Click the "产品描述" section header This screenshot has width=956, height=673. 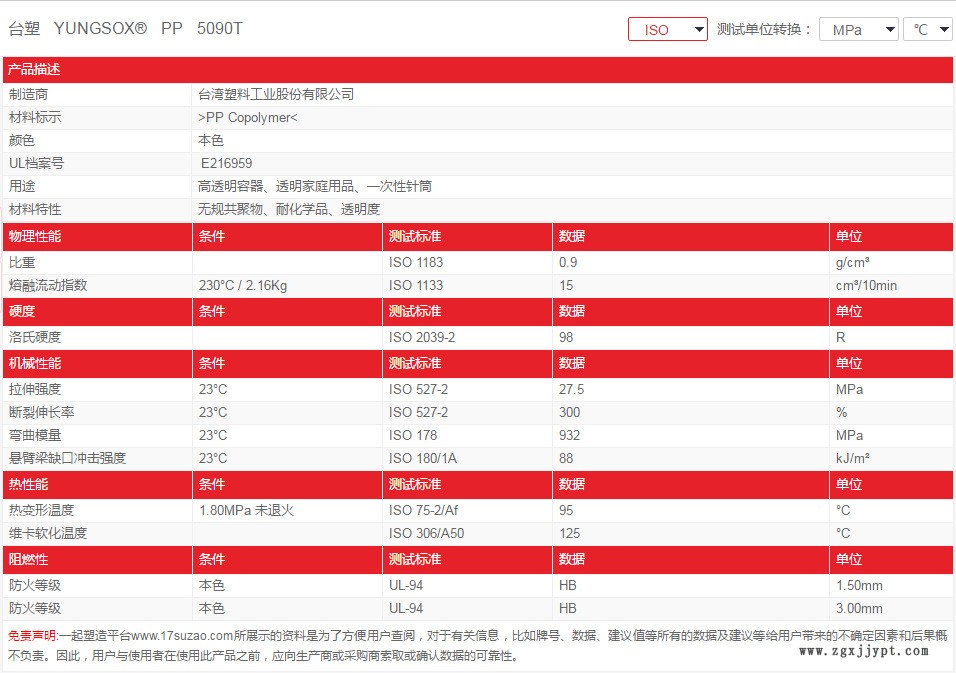(x=34, y=69)
